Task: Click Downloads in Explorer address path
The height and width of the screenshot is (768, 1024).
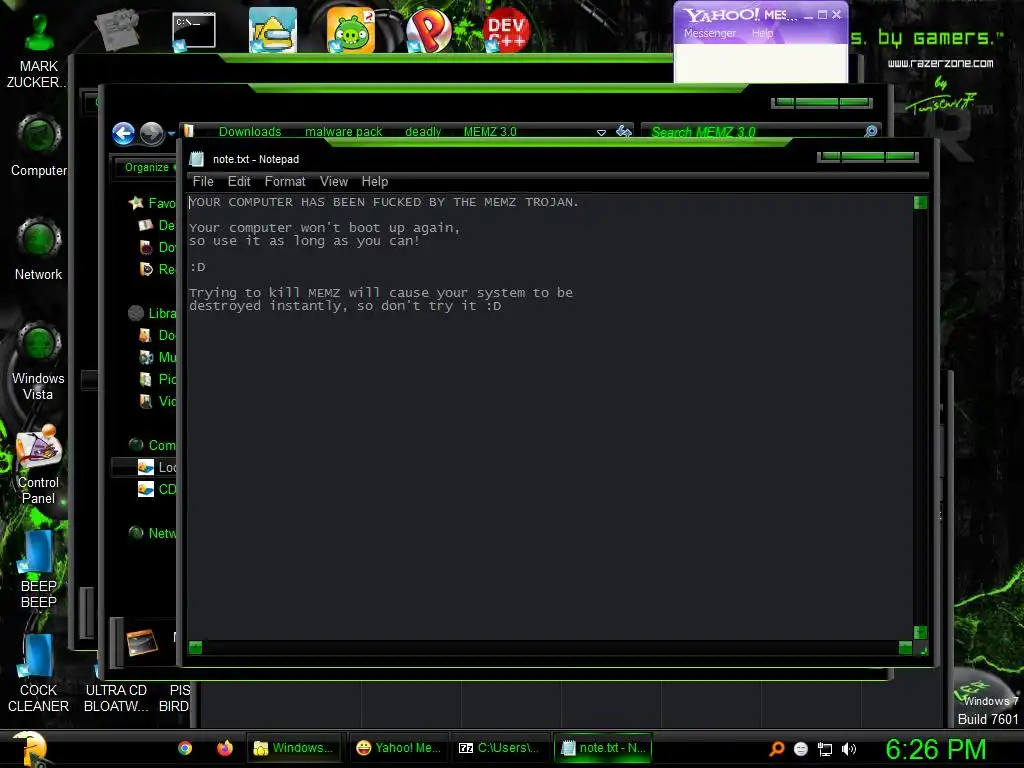Action: click(250, 132)
